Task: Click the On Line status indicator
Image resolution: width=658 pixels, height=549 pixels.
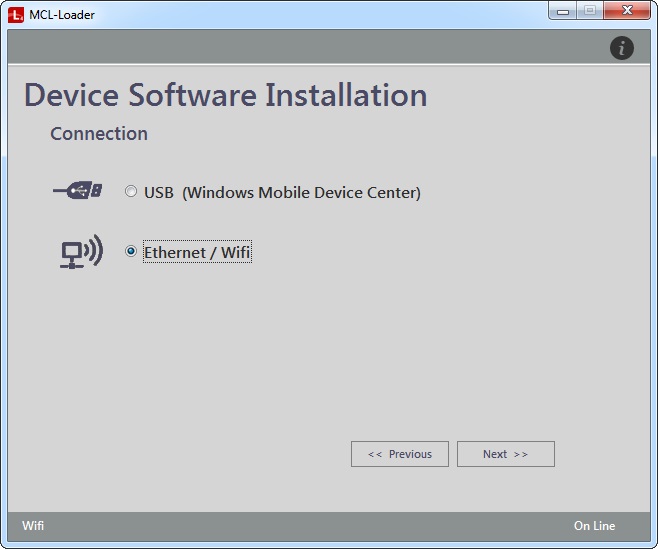Action: coord(594,525)
